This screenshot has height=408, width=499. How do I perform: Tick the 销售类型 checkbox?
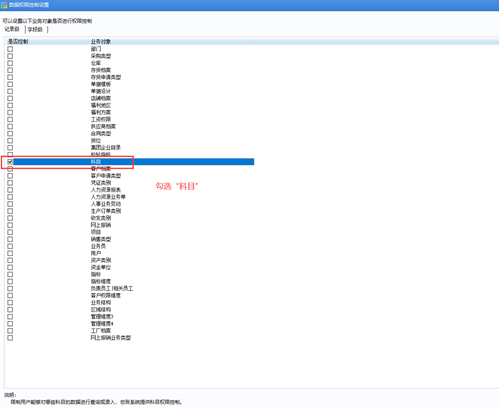(10, 239)
